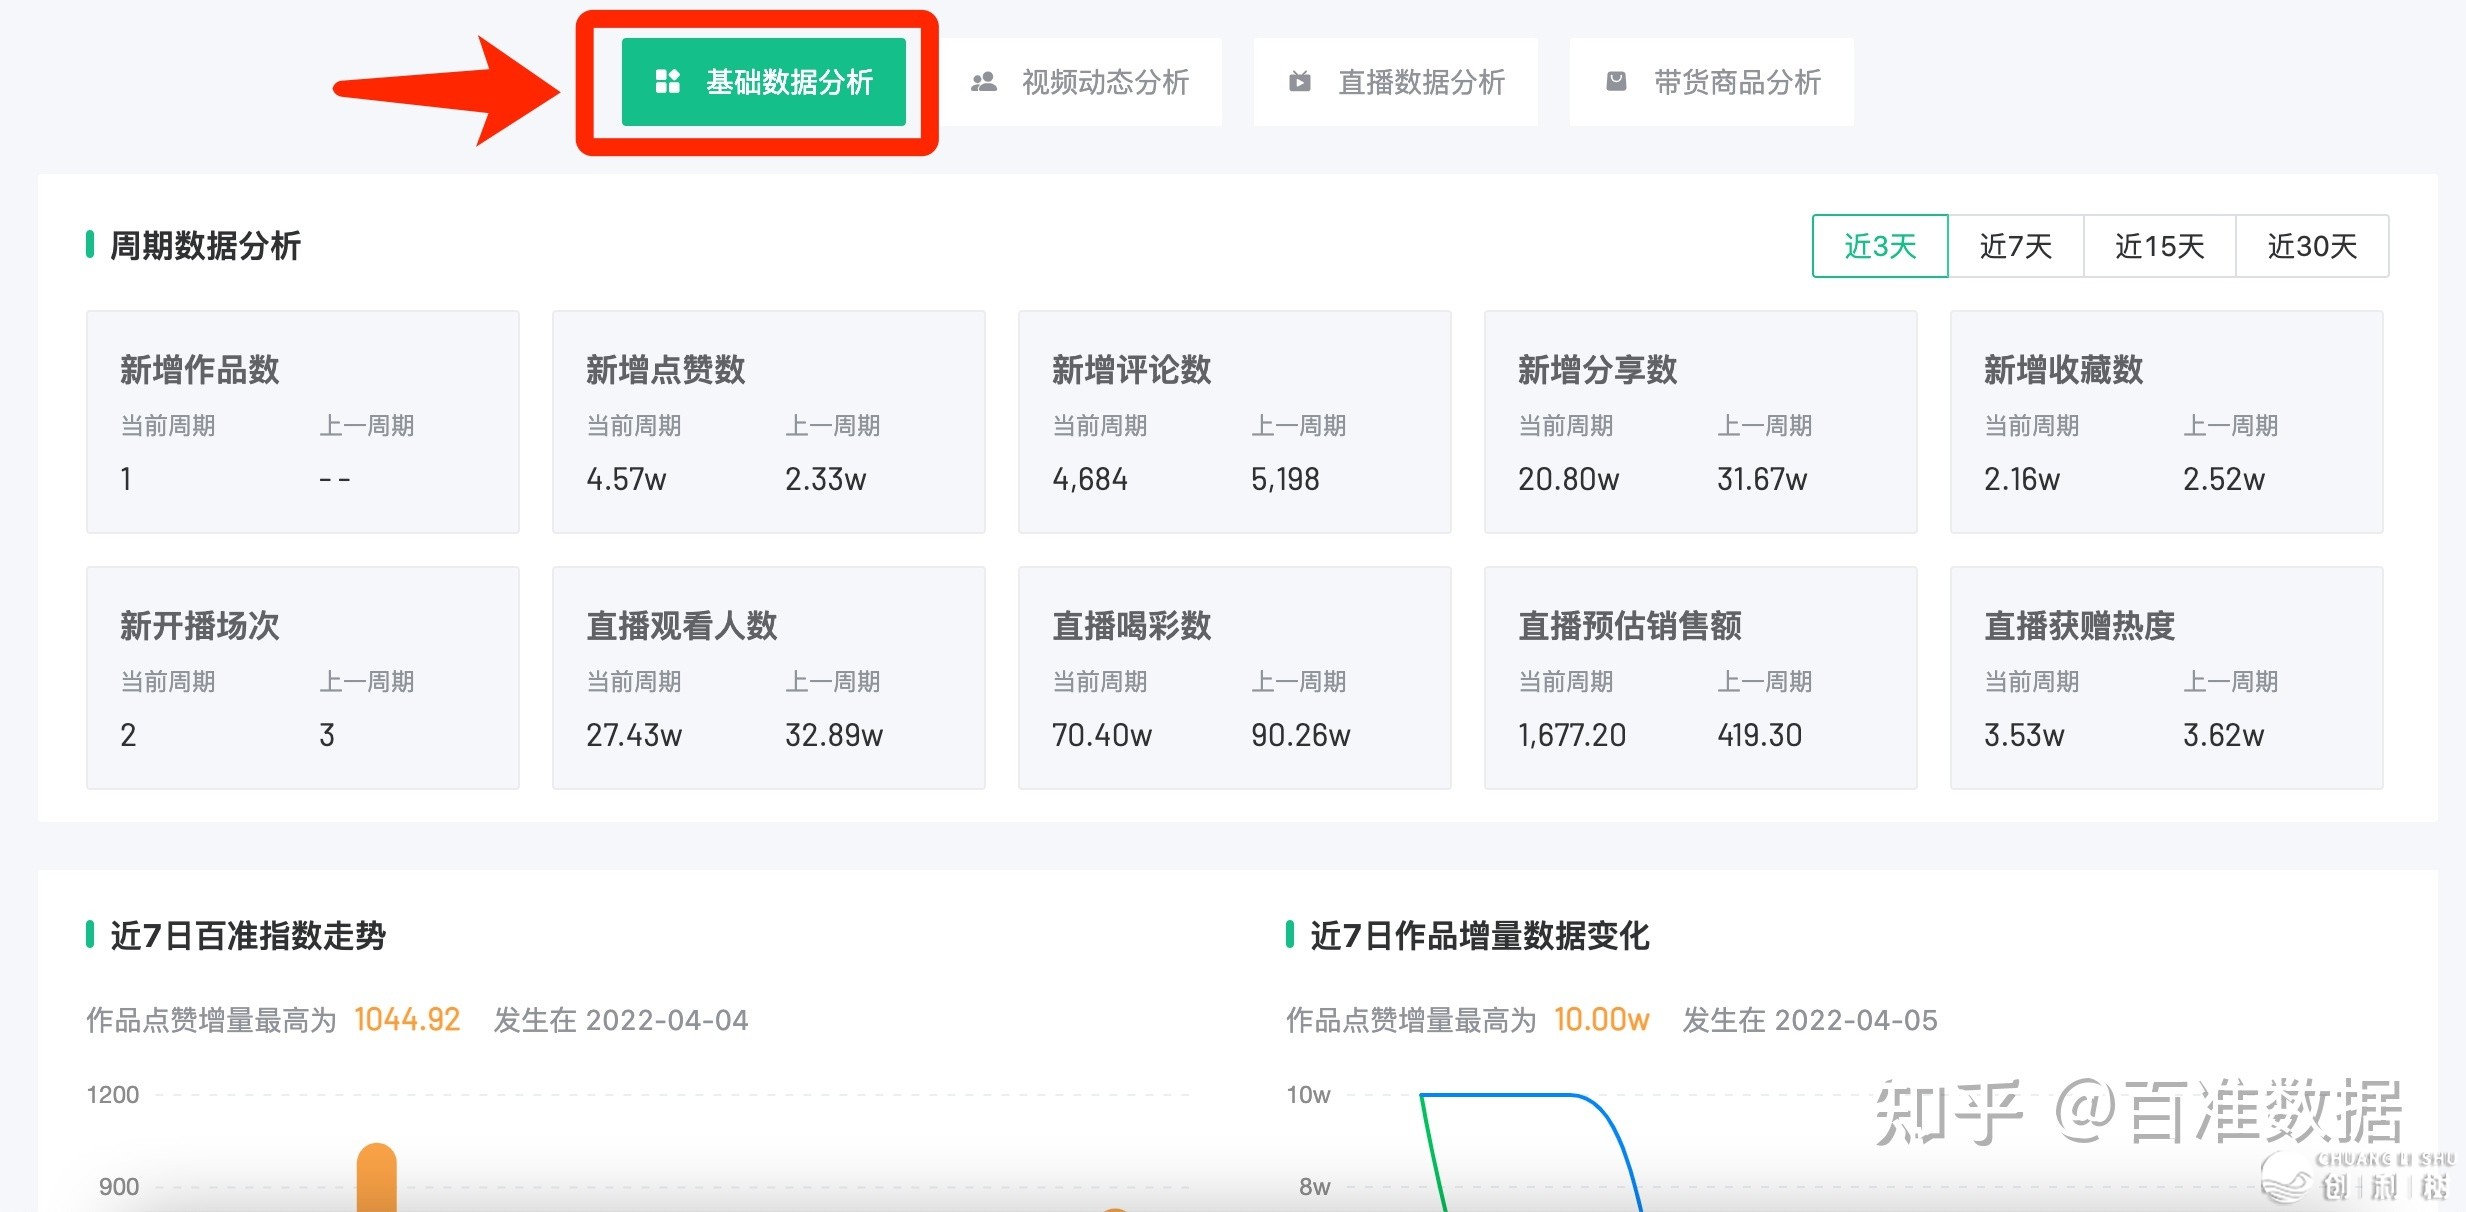Click the 1,677.20 estimated sales value
2466x1212 pixels.
[1572, 736]
